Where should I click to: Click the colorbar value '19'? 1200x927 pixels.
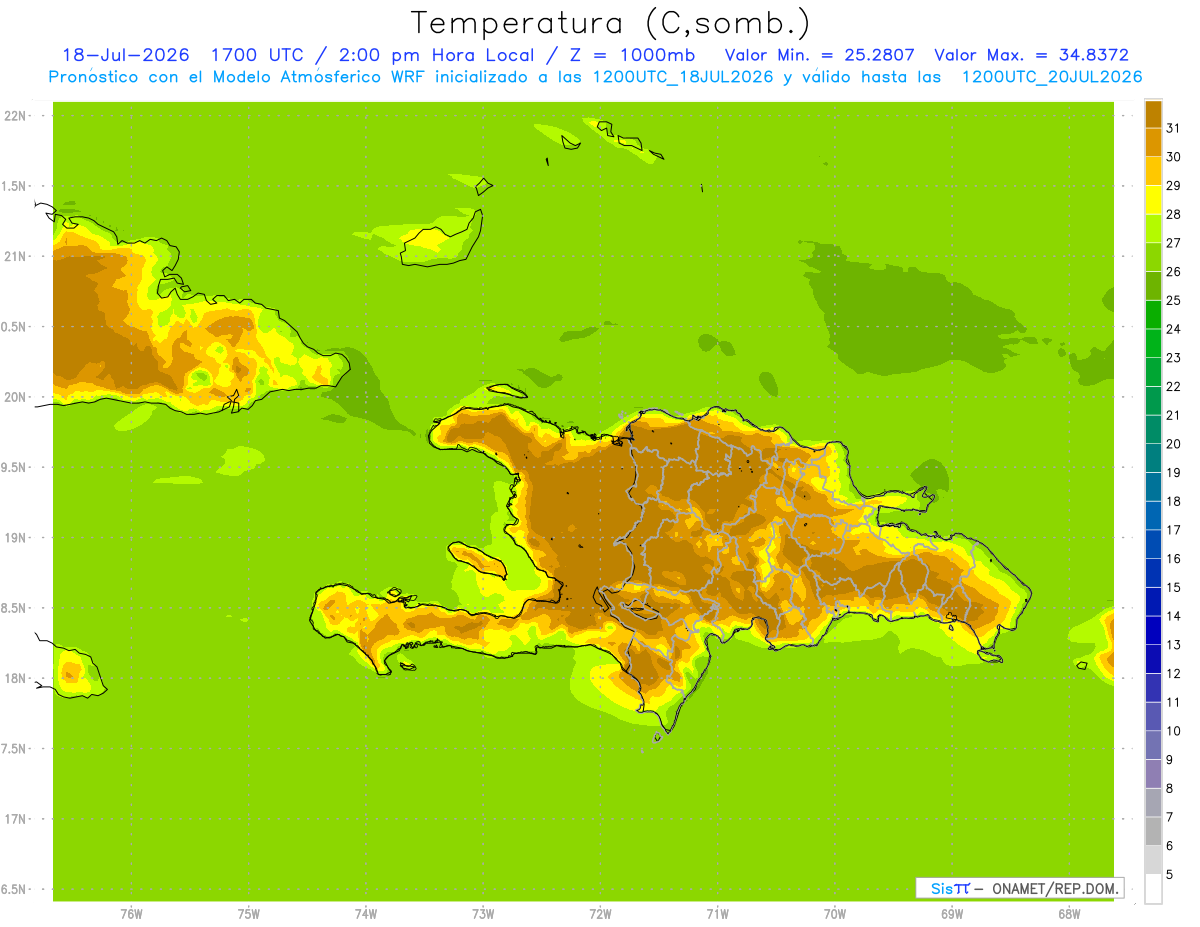[x=1173, y=472]
